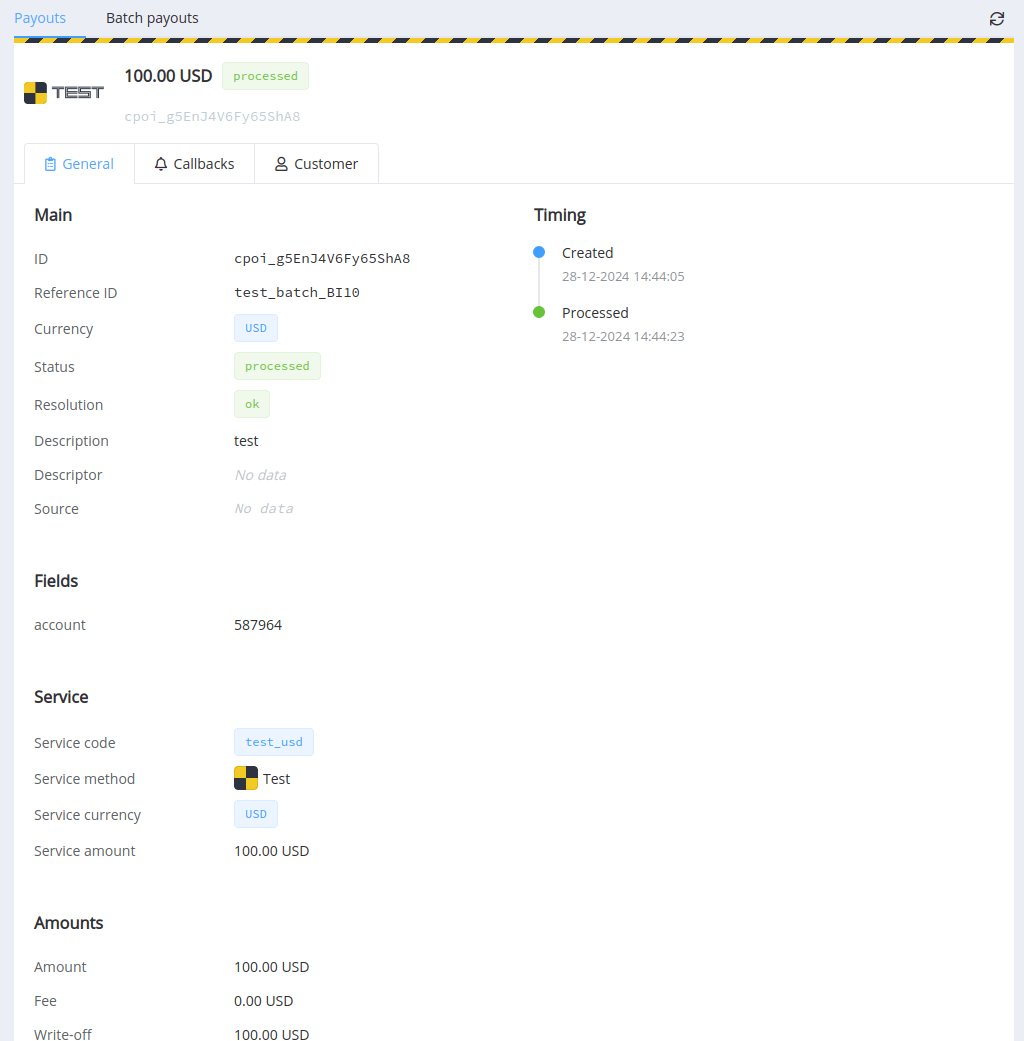Click the processed badge in header

(265, 76)
